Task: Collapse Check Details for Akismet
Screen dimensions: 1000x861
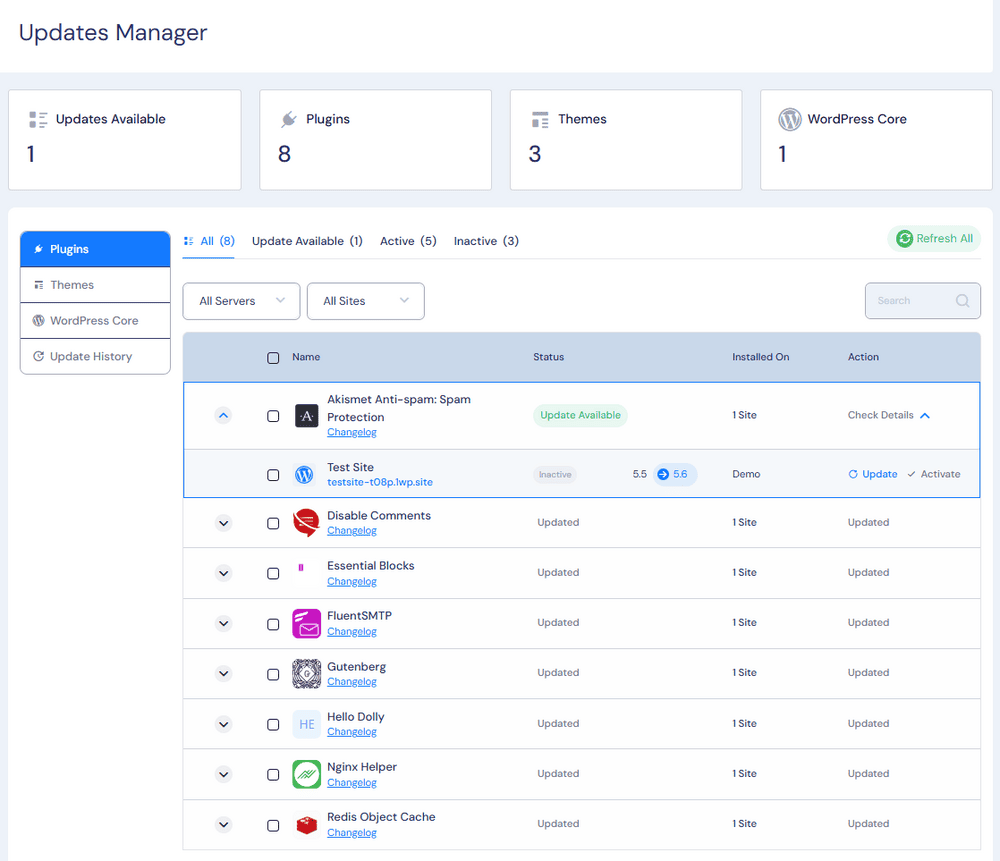Action: pyautogui.click(x=888, y=415)
